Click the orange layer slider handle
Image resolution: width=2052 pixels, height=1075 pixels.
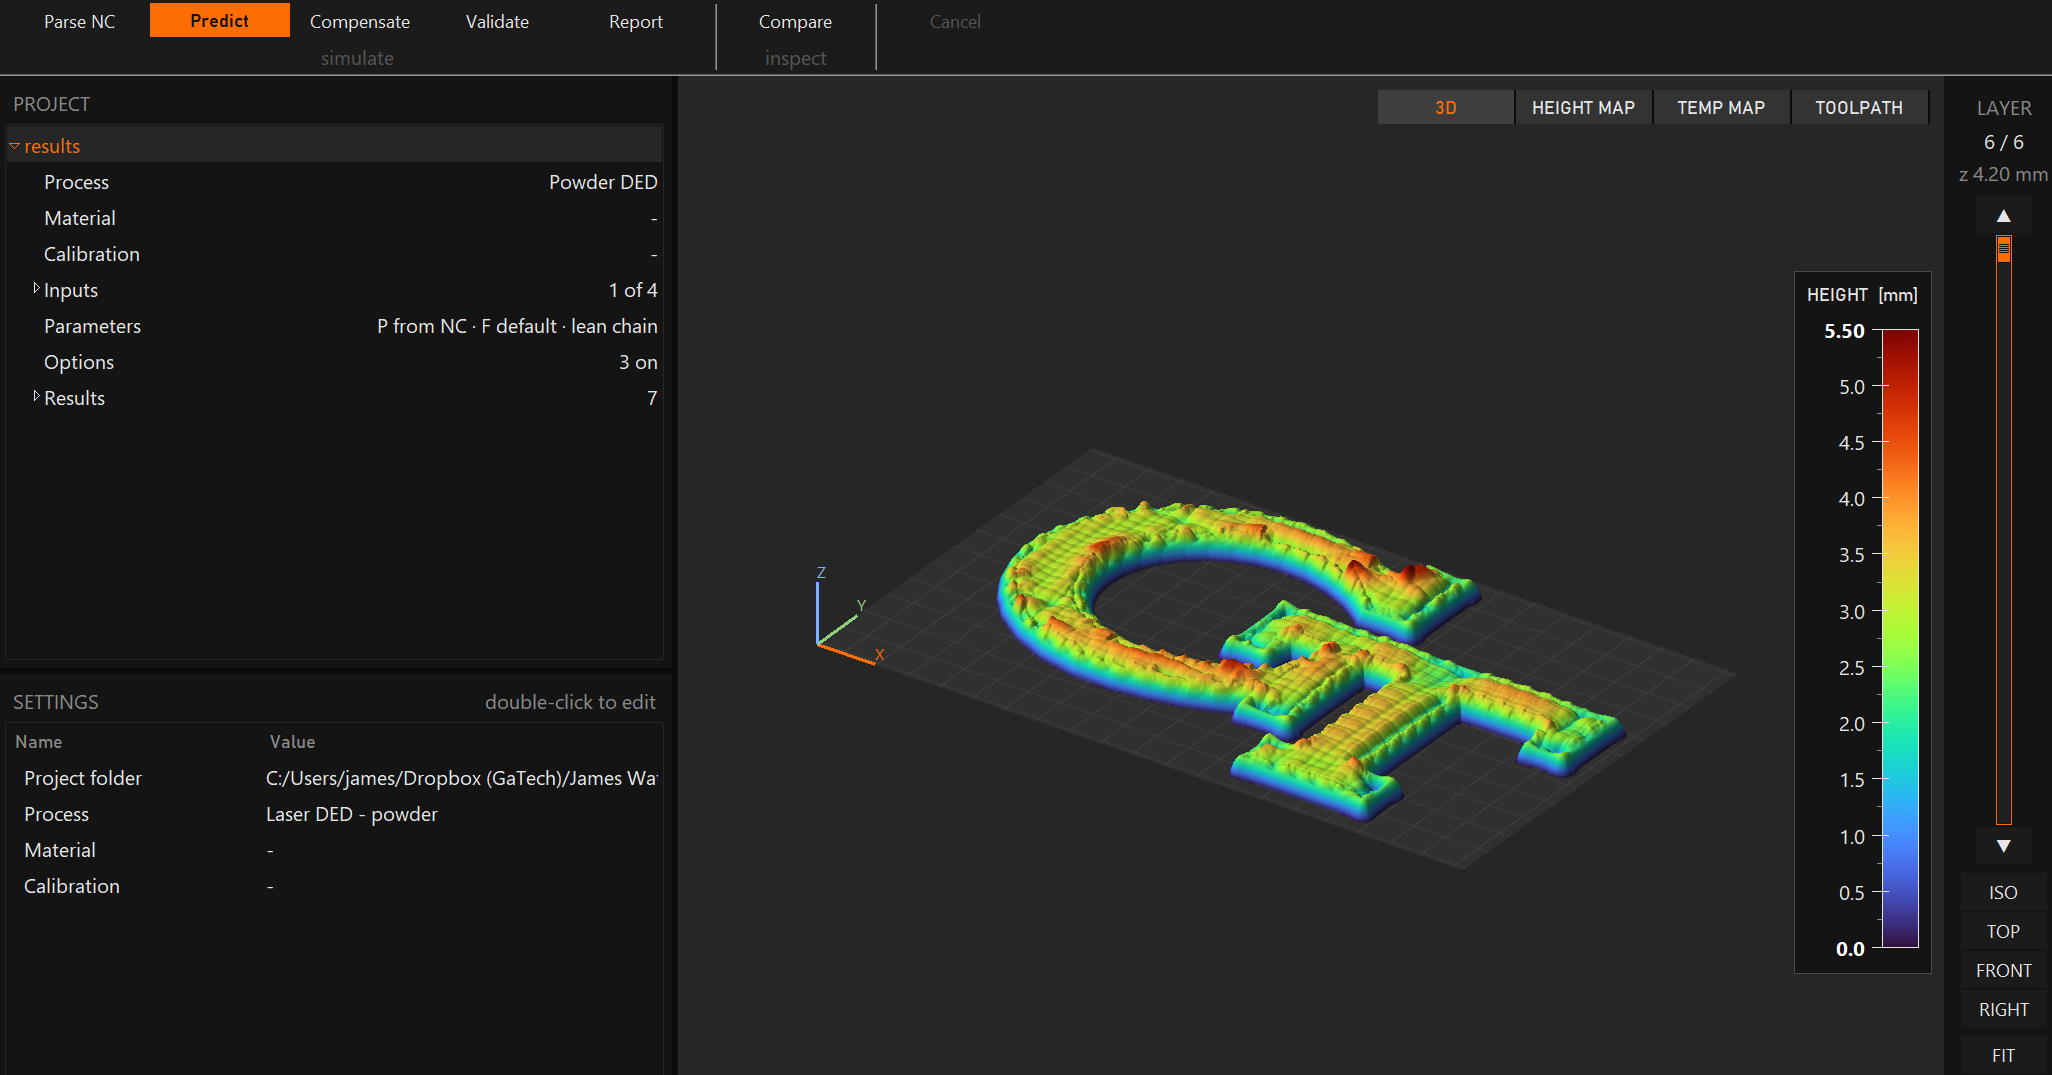[x=2003, y=248]
